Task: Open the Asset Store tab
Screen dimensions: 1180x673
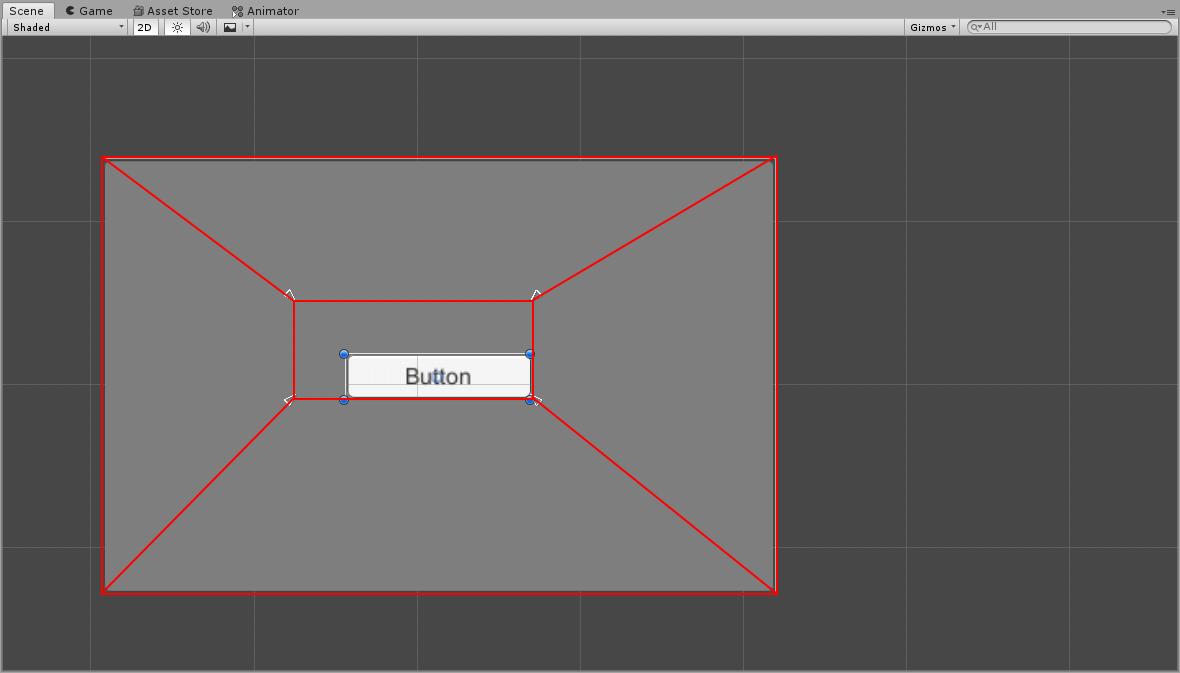Action: click(x=172, y=11)
